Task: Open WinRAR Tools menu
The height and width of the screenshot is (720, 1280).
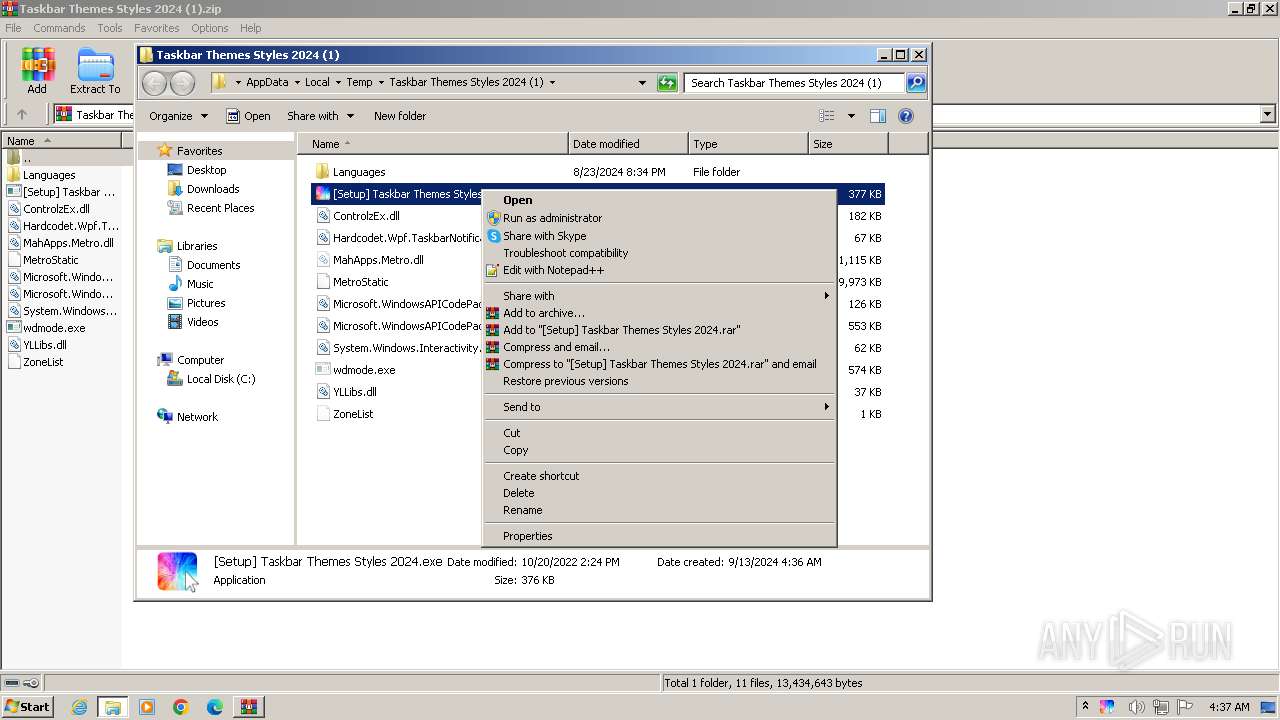Action: point(110,28)
